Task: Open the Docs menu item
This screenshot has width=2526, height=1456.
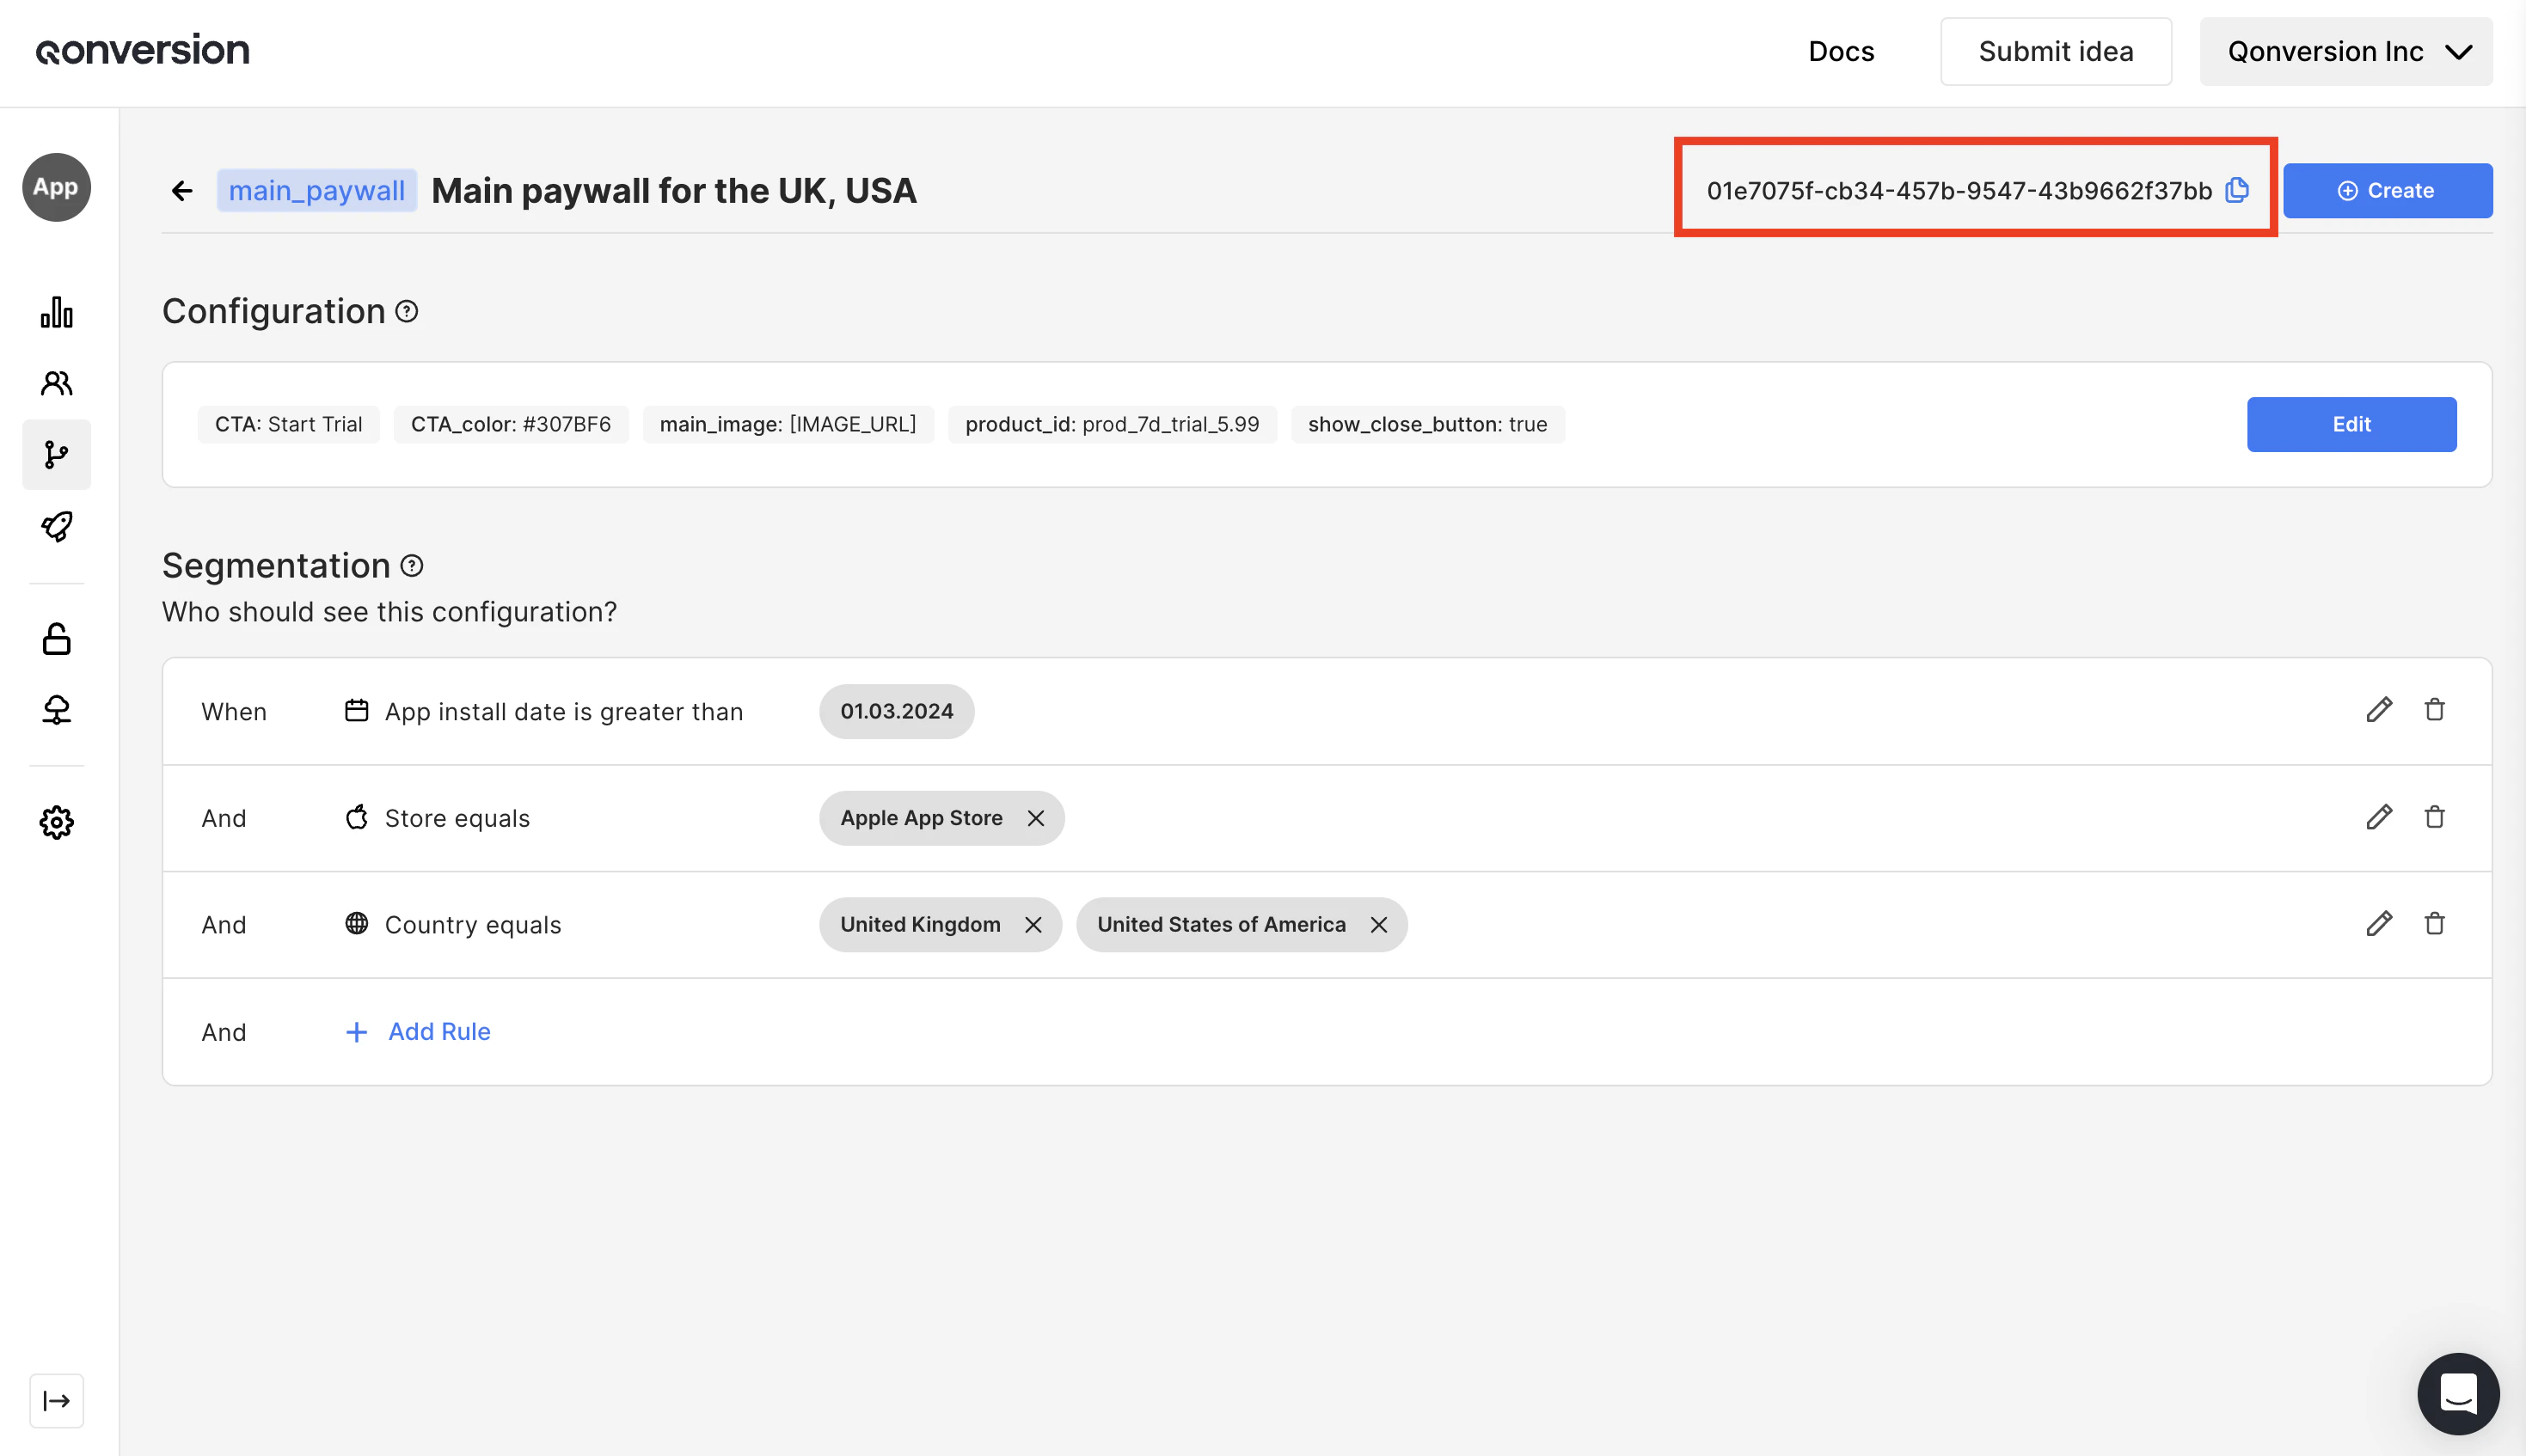Action: [x=1841, y=51]
